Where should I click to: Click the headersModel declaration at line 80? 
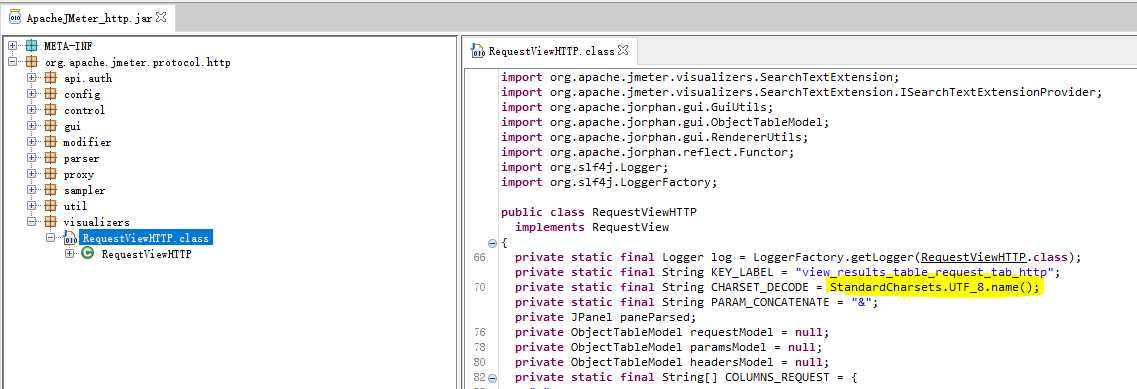tap(671, 362)
